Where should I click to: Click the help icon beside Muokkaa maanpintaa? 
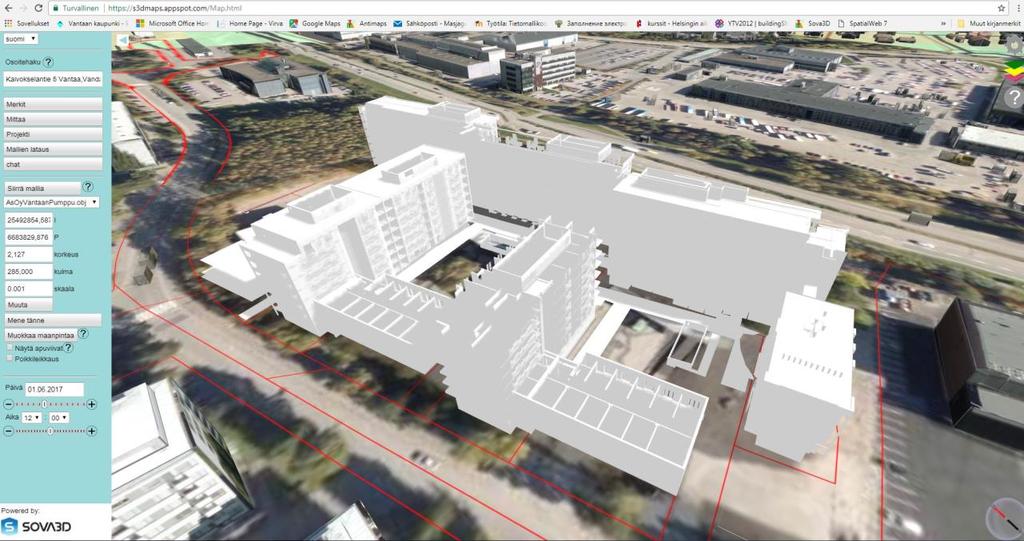click(83, 334)
